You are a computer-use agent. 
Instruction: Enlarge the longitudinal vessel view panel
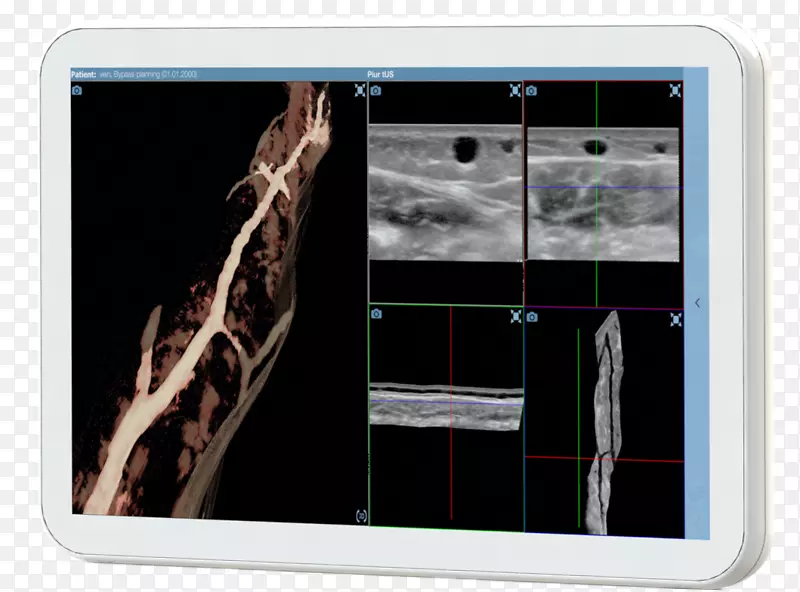pyautogui.click(x=516, y=316)
